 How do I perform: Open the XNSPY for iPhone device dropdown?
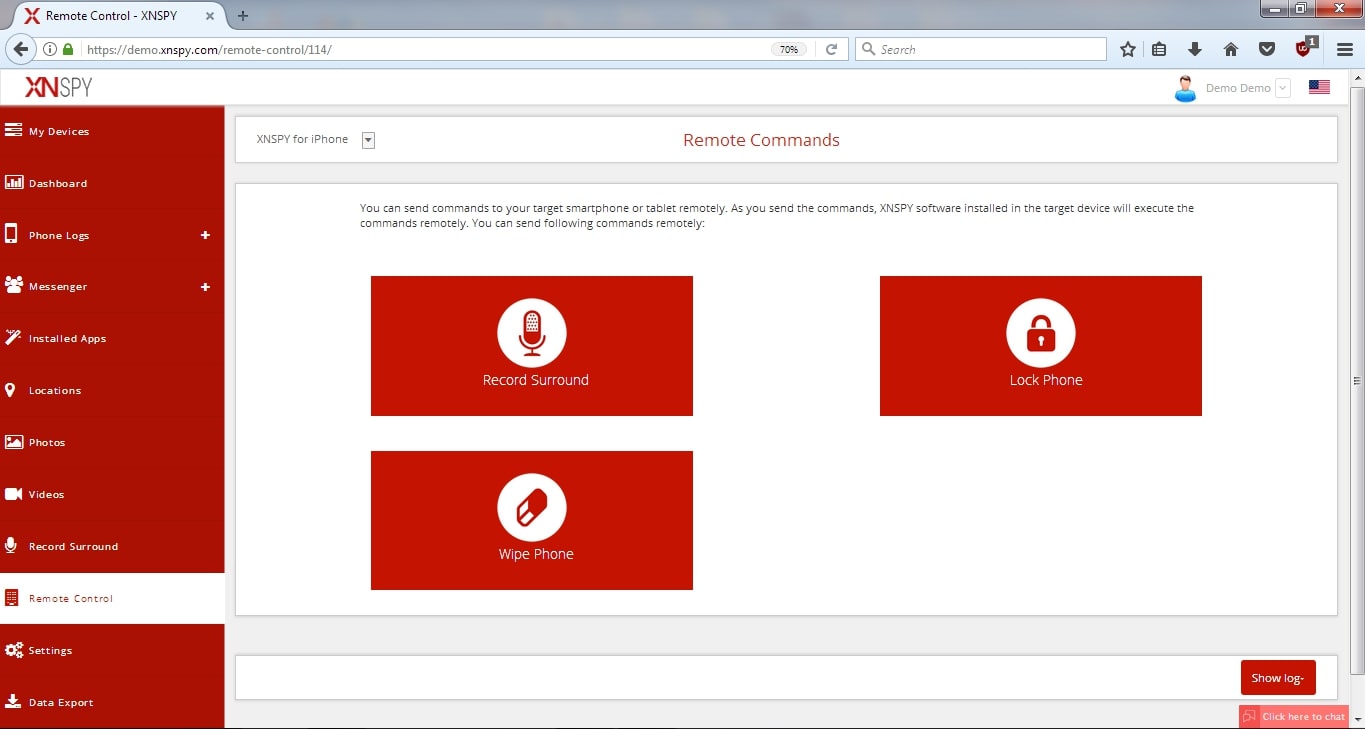(x=368, y=140)
